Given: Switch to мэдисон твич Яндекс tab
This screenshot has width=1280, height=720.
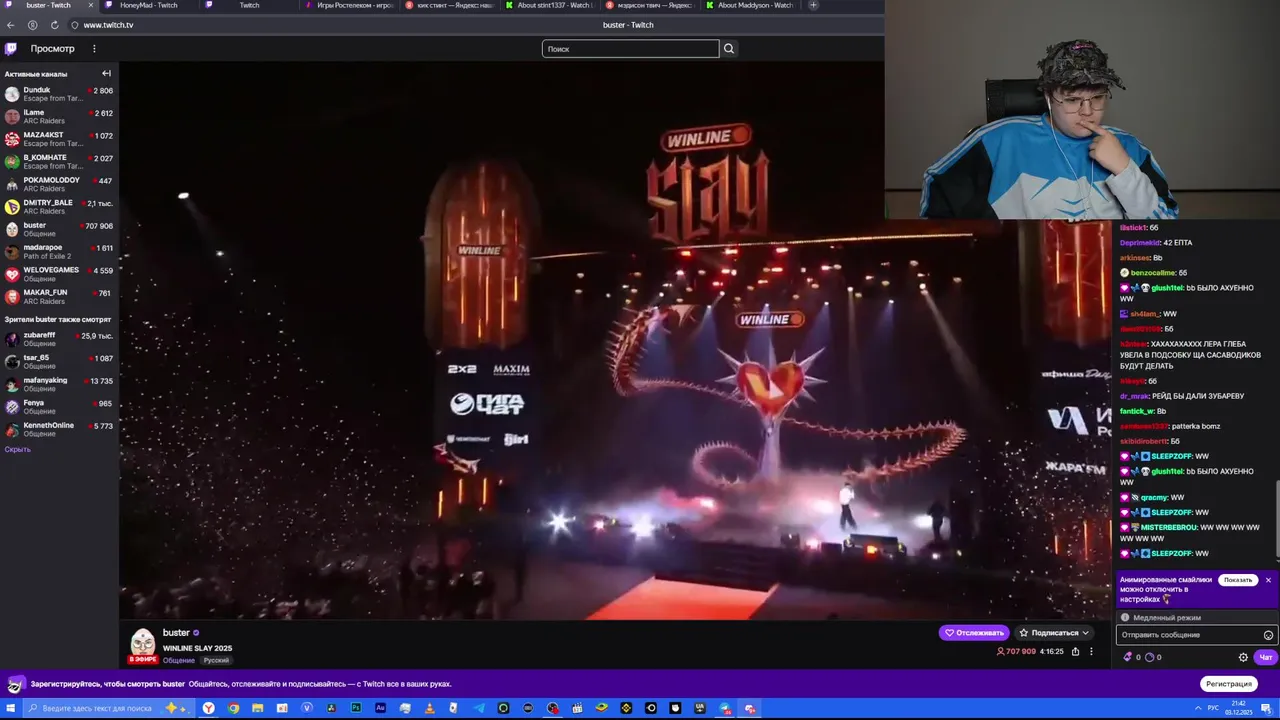Looking at the screenshot, I should point(648,5).
